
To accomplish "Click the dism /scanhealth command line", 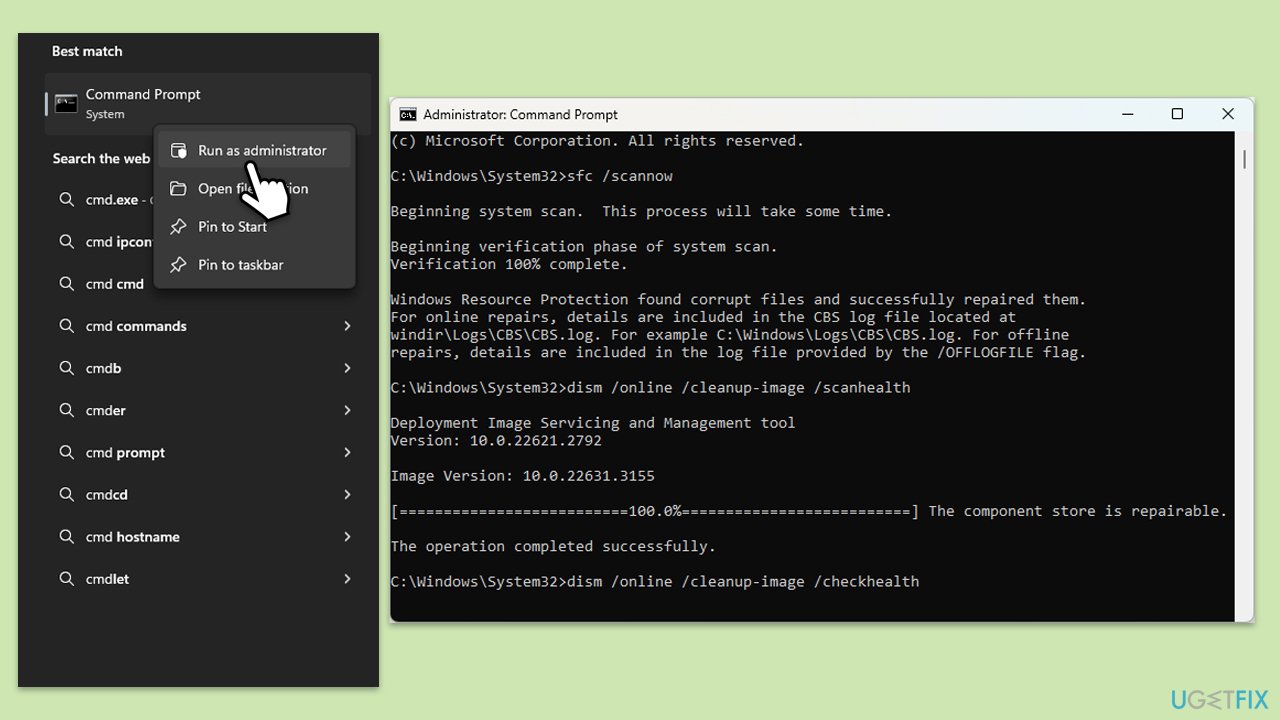I will click(x=651, y=387).
